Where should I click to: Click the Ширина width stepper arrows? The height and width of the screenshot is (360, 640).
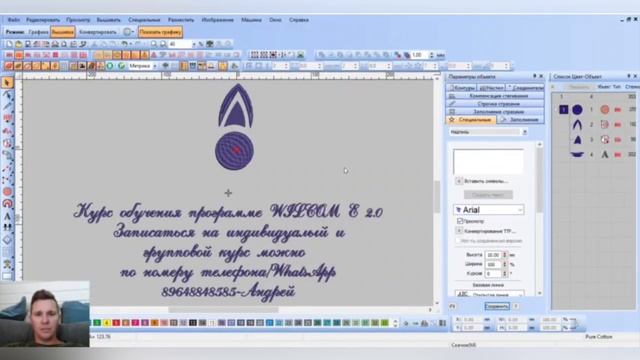pos(505,264)
